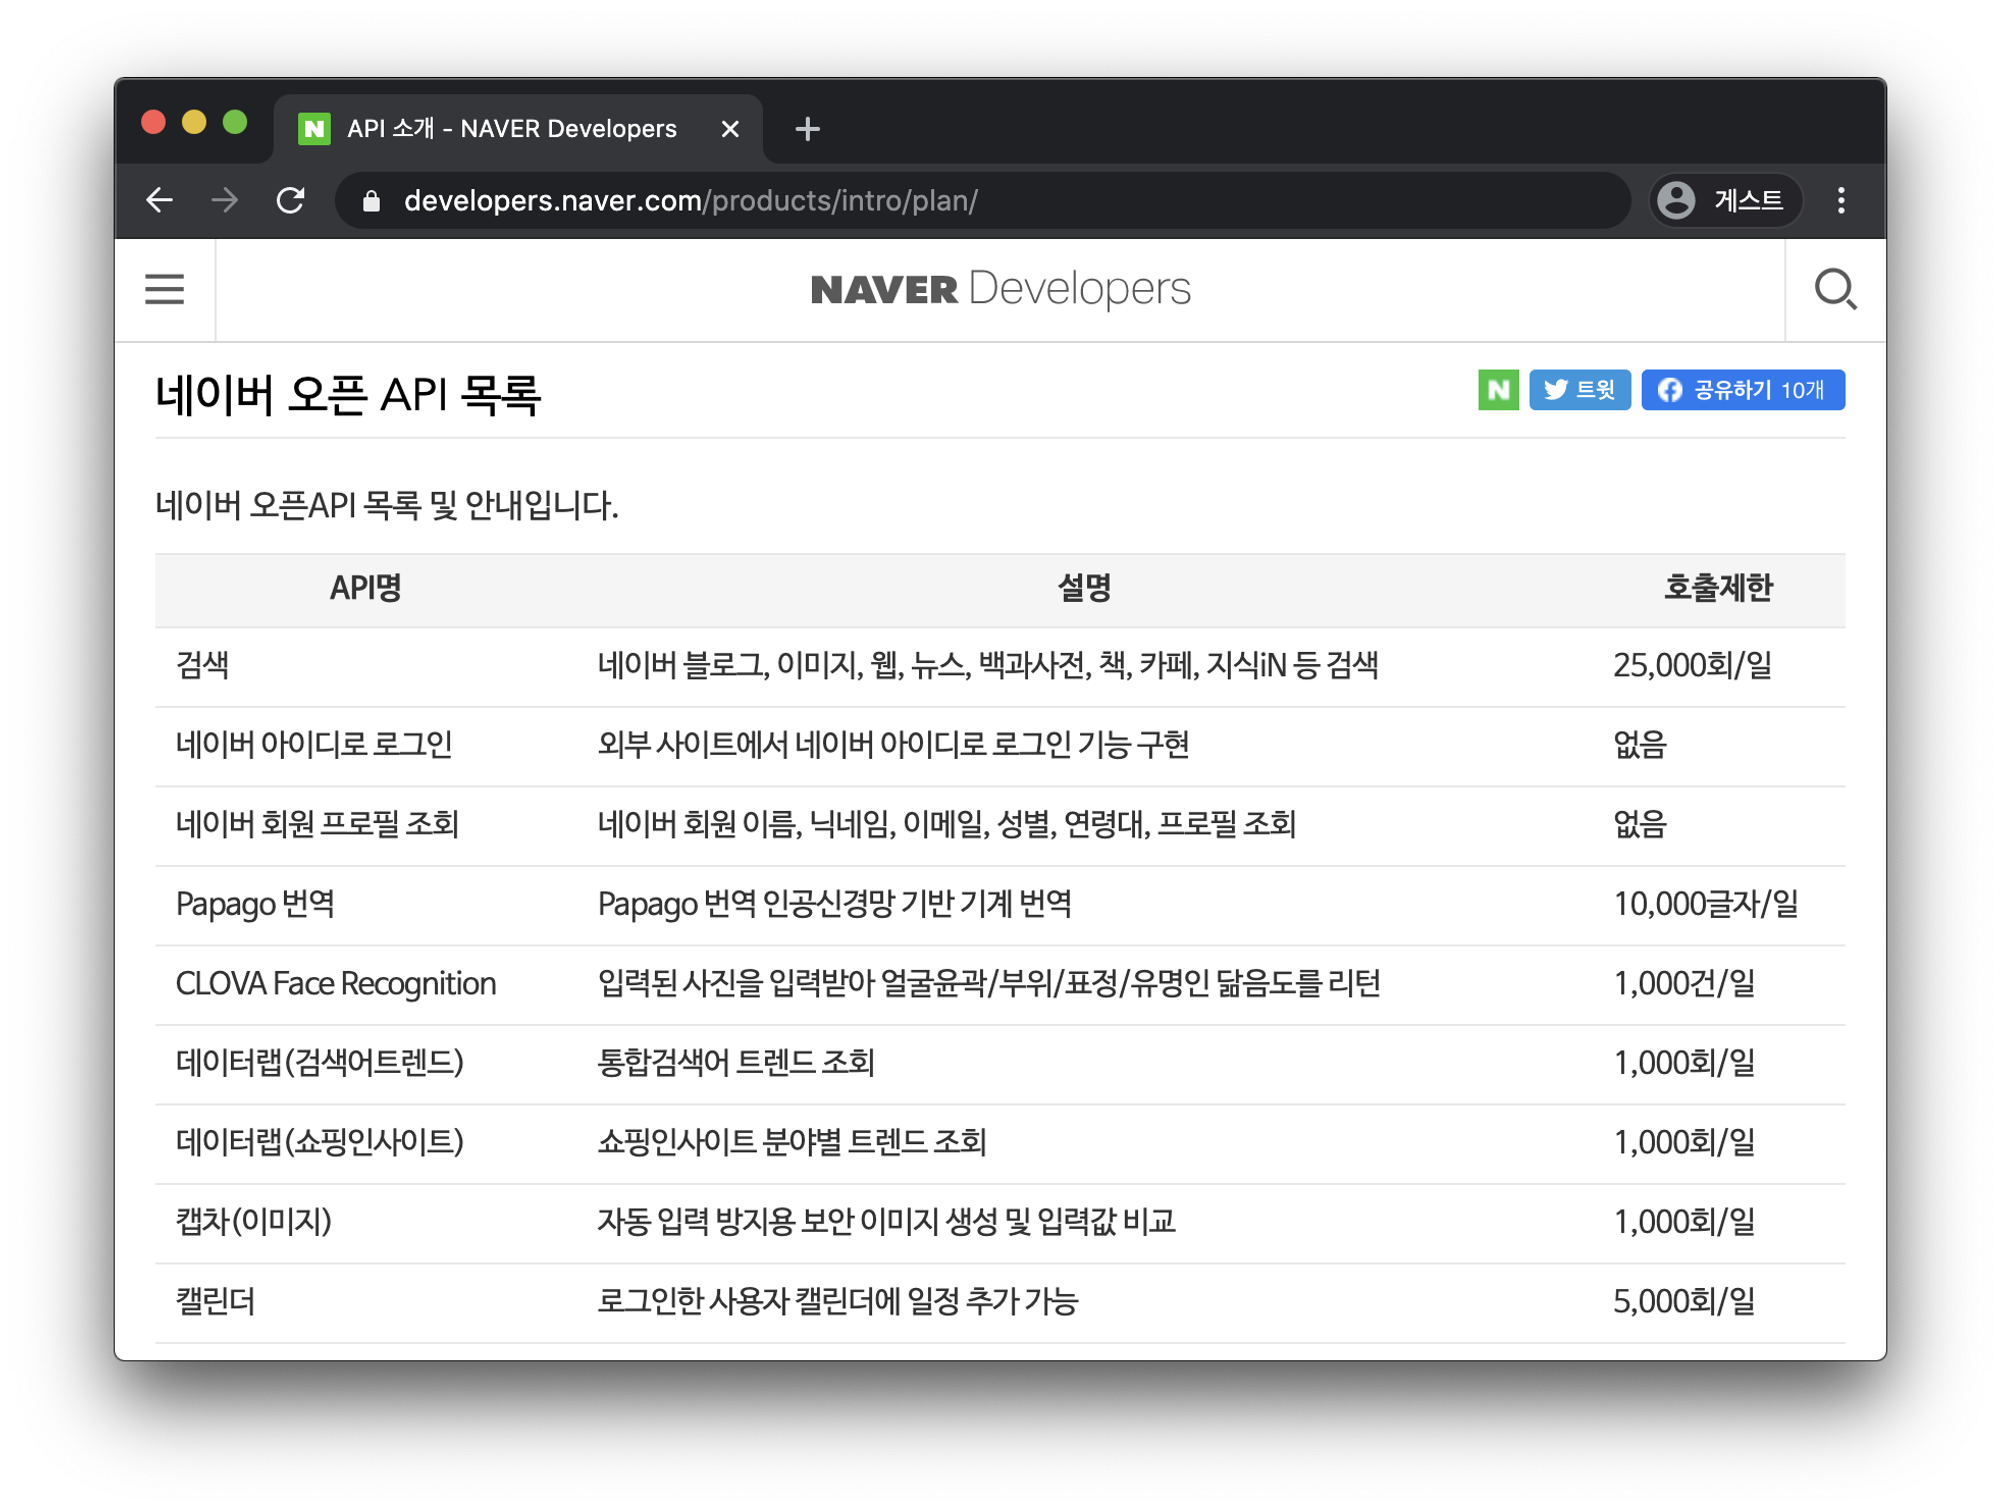Go back using the browser back arrow
This screenshot has width=2000, height=1511.
pos(160,200)
